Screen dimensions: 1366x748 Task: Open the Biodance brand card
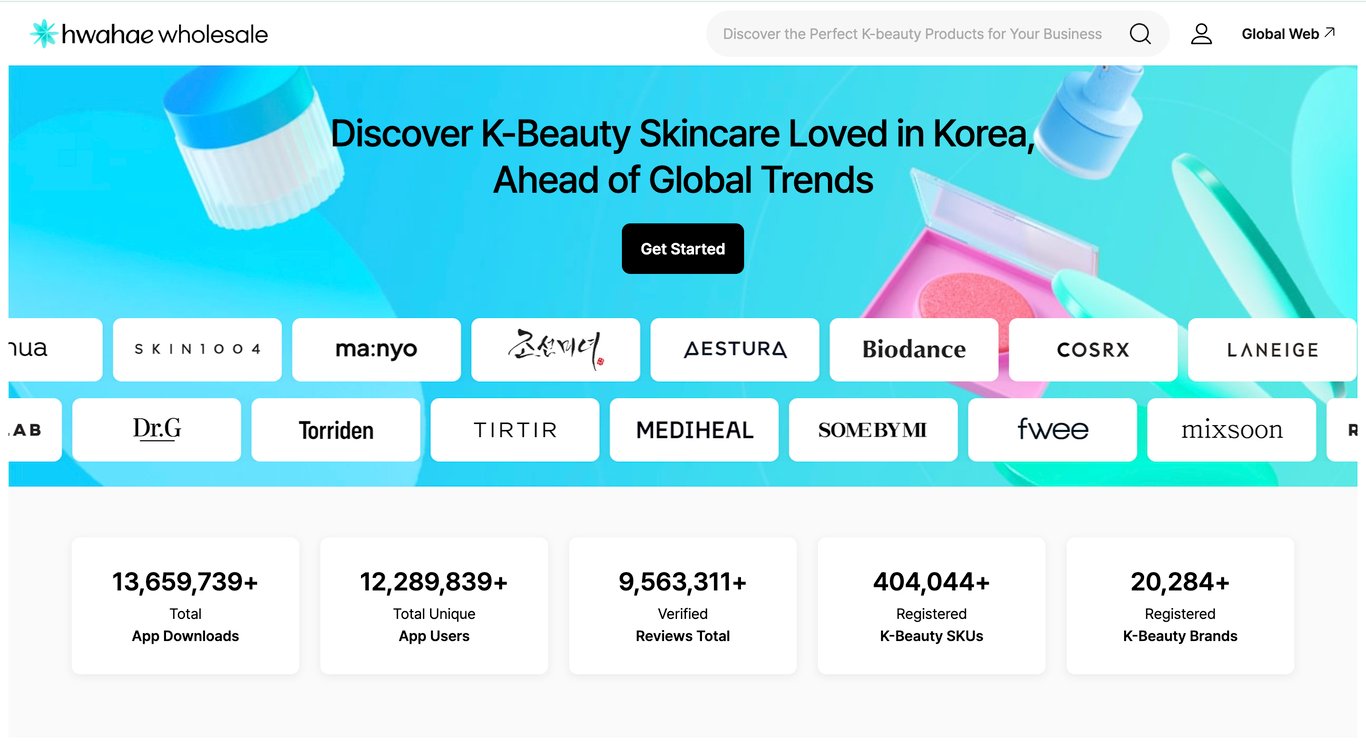pyautogui.click(x=914, y=350)
